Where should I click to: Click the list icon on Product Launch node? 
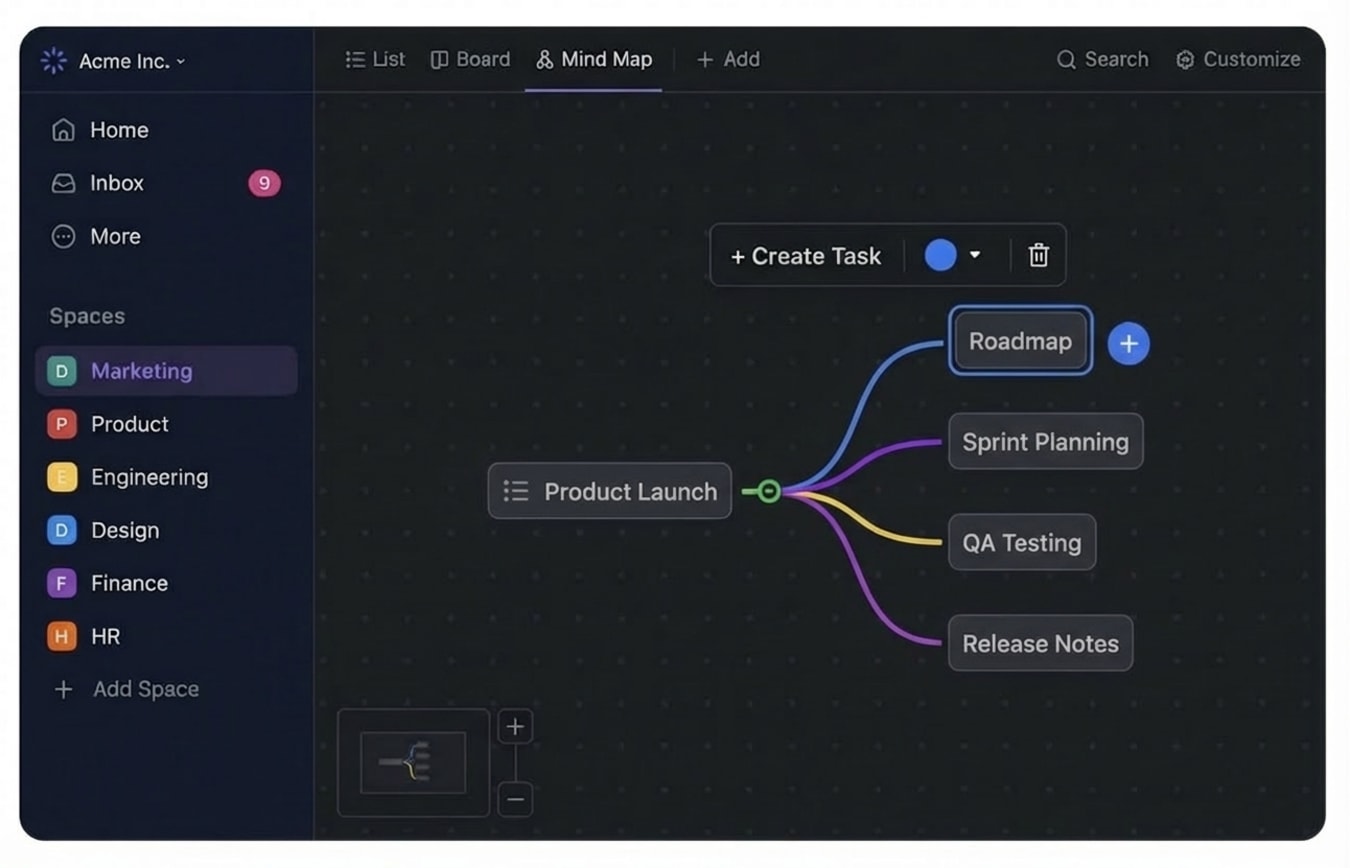(x=516, y=491)
